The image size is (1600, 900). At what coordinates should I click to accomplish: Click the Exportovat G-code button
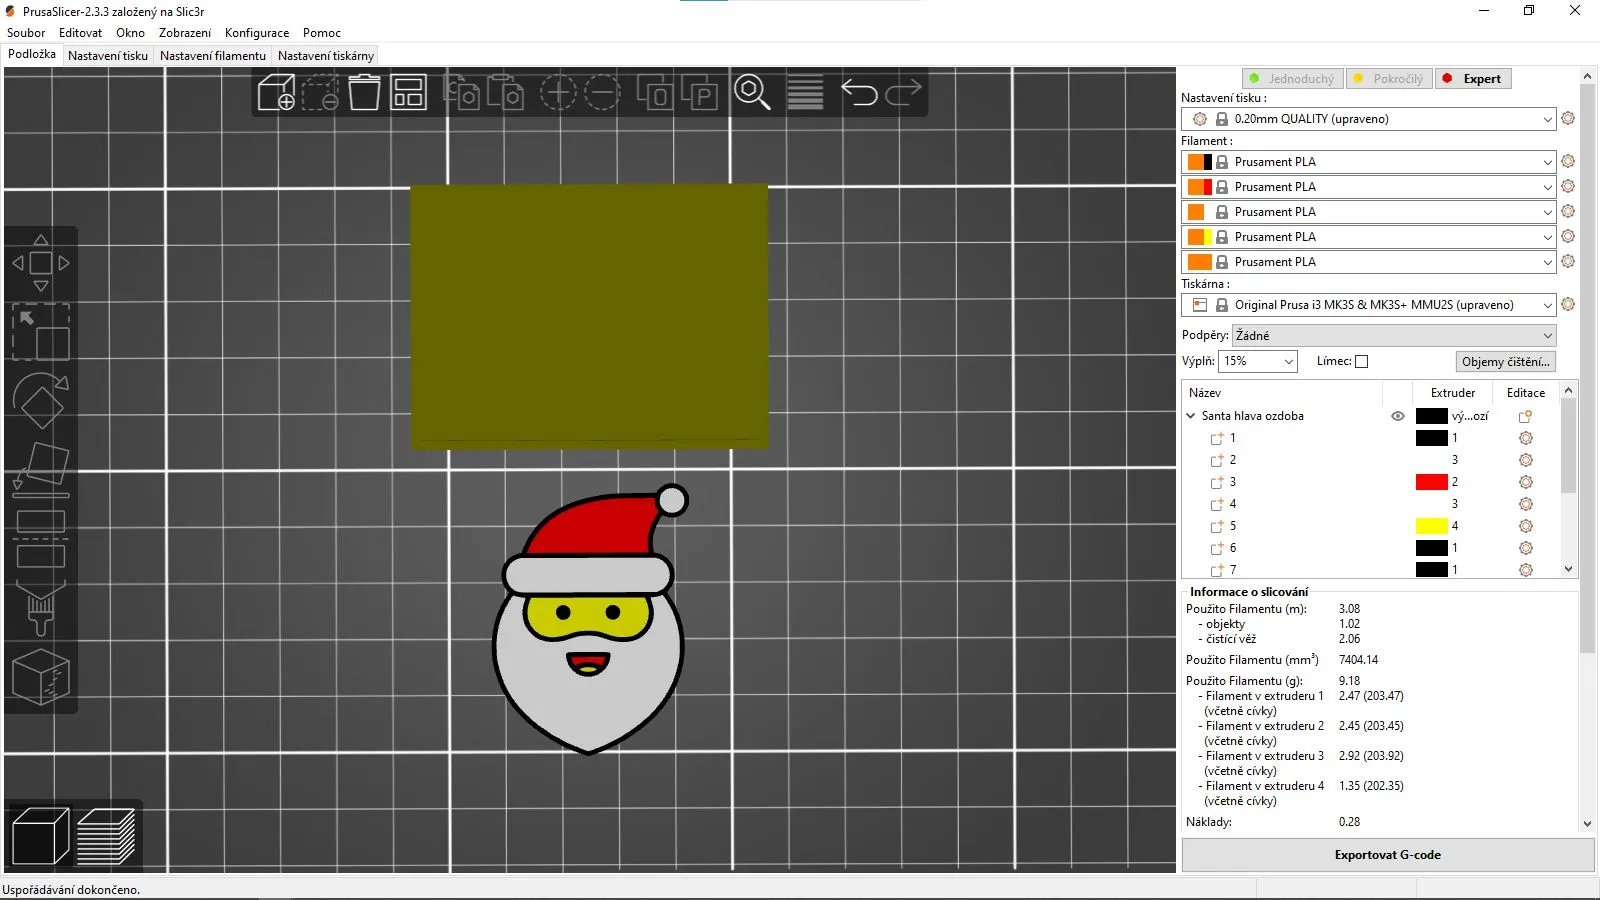(1388, 855)
